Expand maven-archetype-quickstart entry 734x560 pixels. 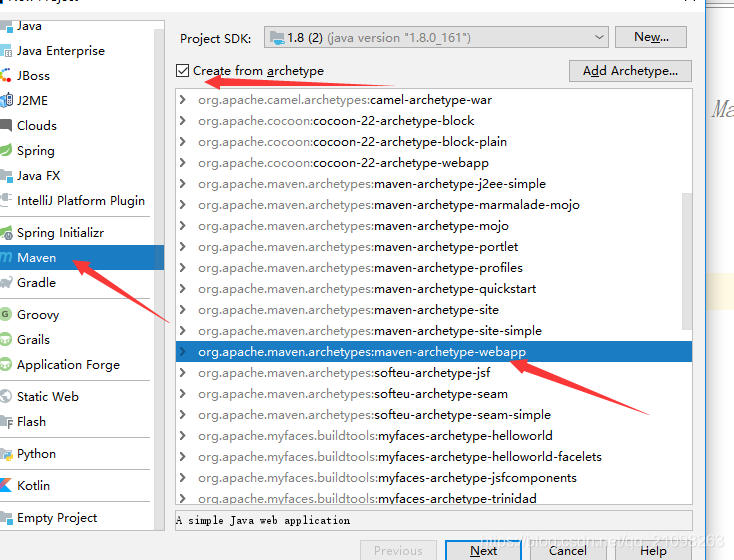click(x=183, y=289)
